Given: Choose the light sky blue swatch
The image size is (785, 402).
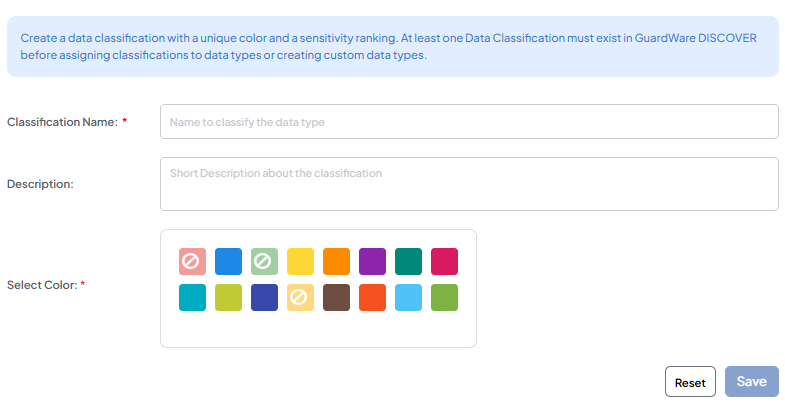Looking at the screenshot, I should tap(408, 297).
